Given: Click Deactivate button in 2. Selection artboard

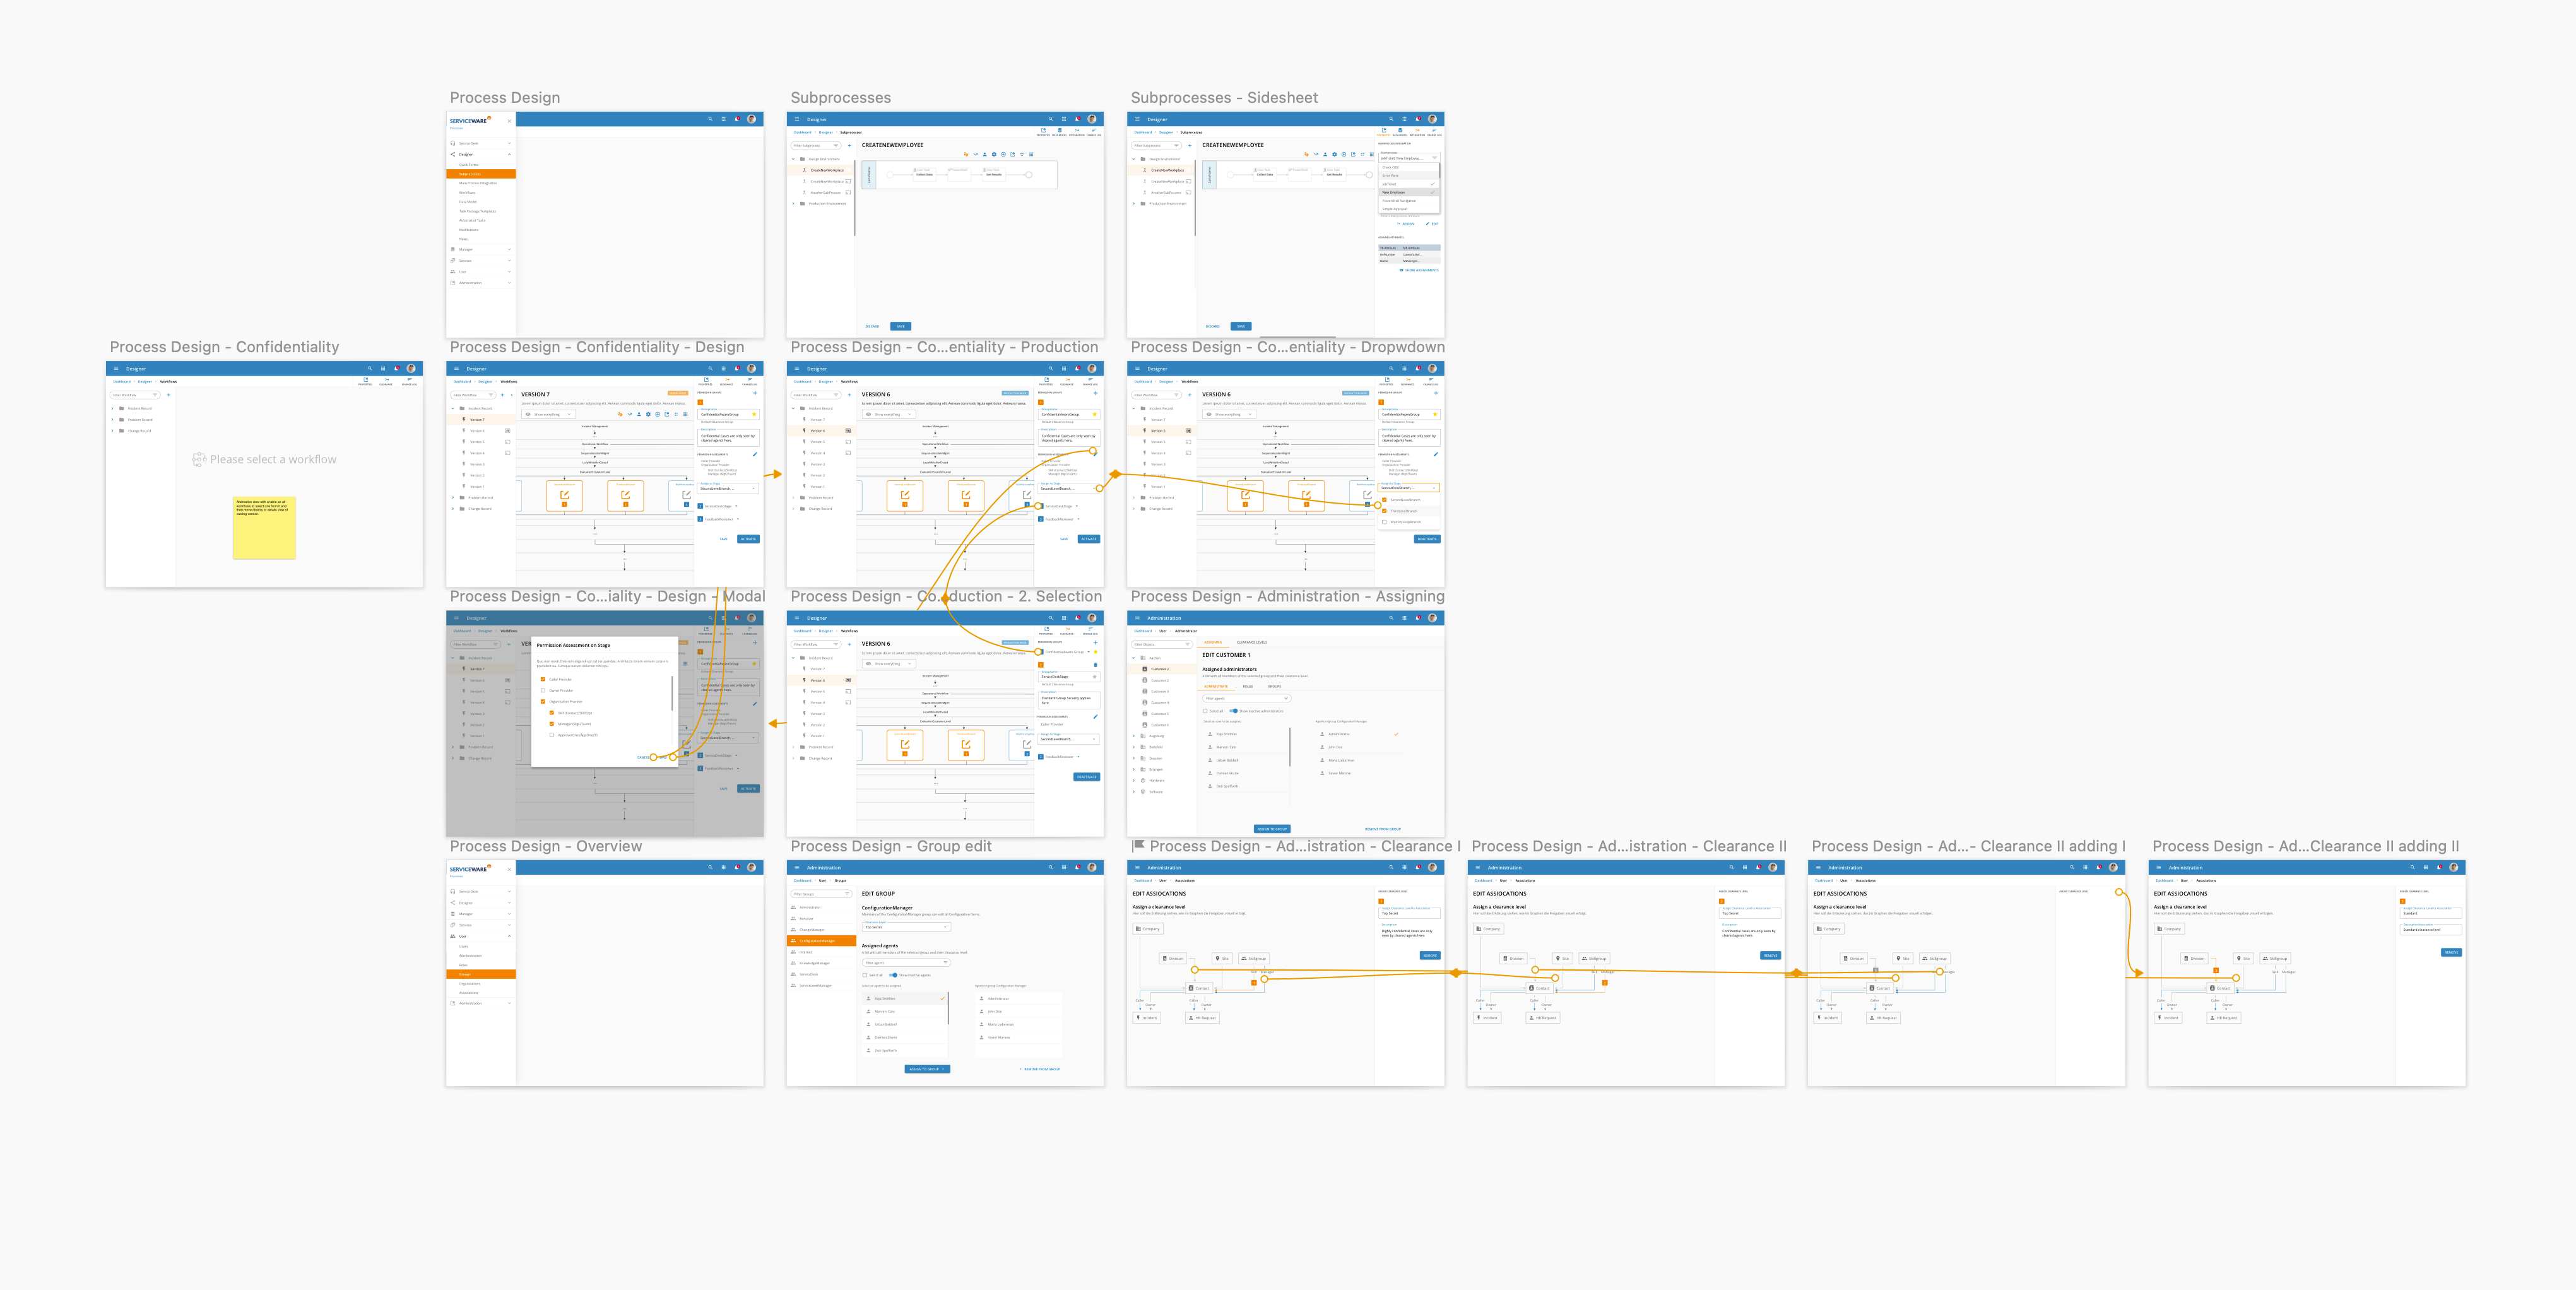Looking at the screenshot, I should tap(1086, 777).
